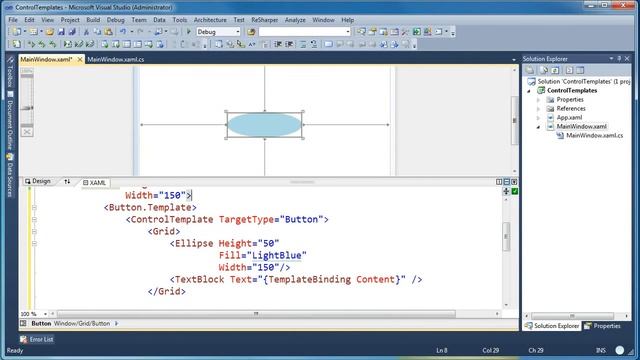Open the ReSharper menu
Screen dimensions: 640x360
264,20
